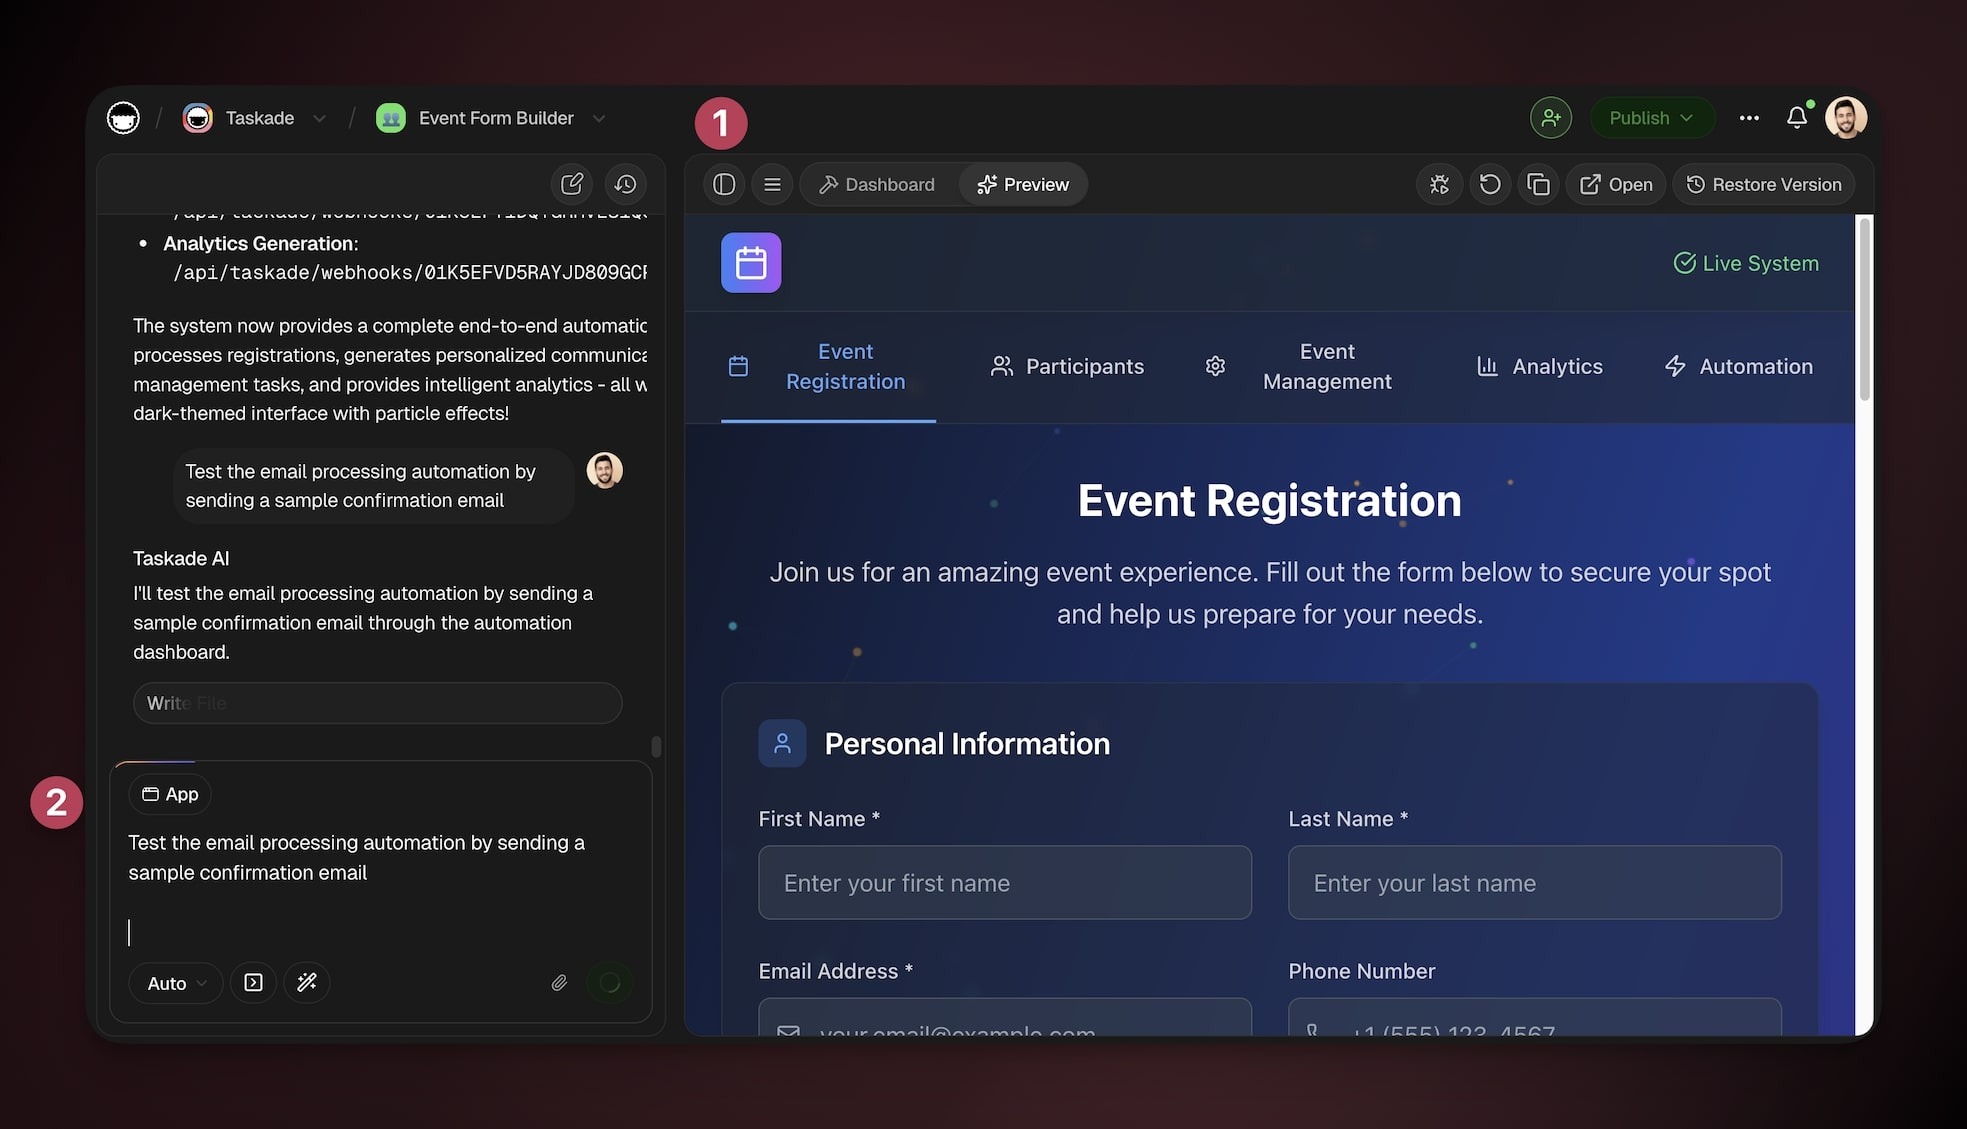Open the Auto mode dropdown
The image size is (1967, 1129).
tap(176, 983)
